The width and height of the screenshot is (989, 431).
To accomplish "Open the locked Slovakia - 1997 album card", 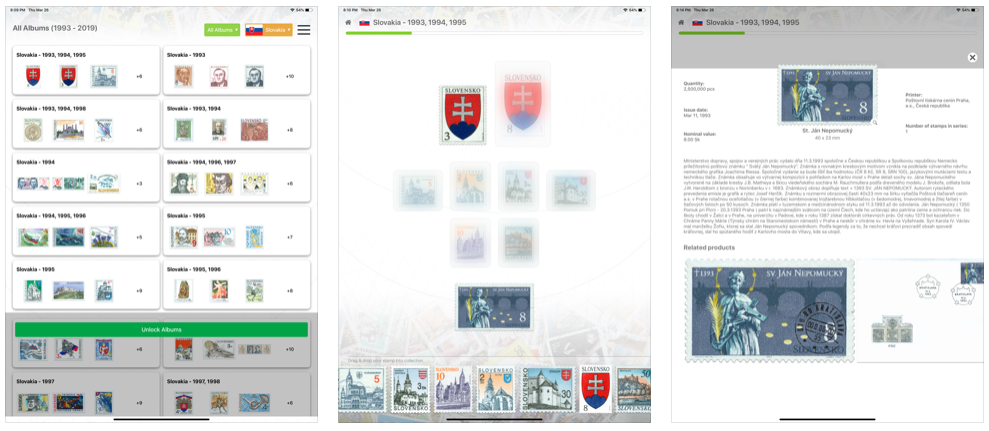I will click(86, 395).
